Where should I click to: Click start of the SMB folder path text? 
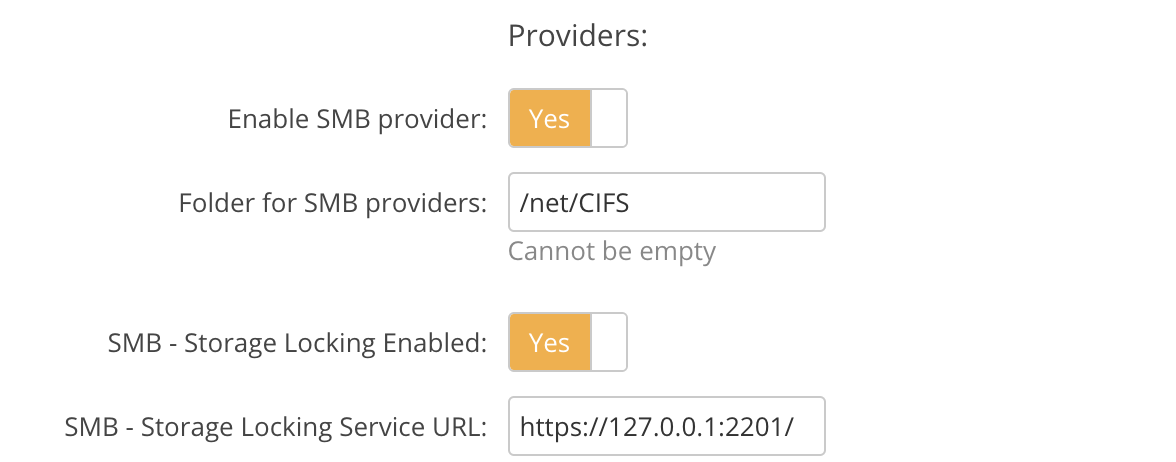tap(521, 202)
